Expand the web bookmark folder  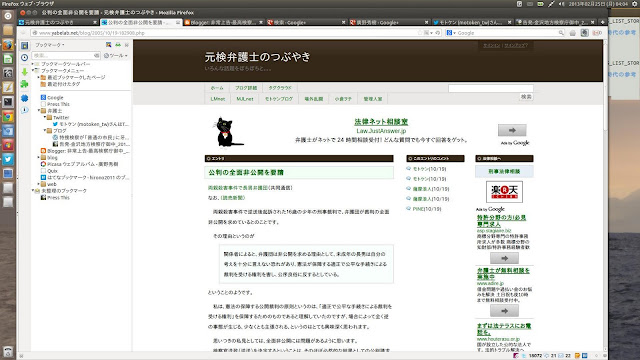[39, 184]
